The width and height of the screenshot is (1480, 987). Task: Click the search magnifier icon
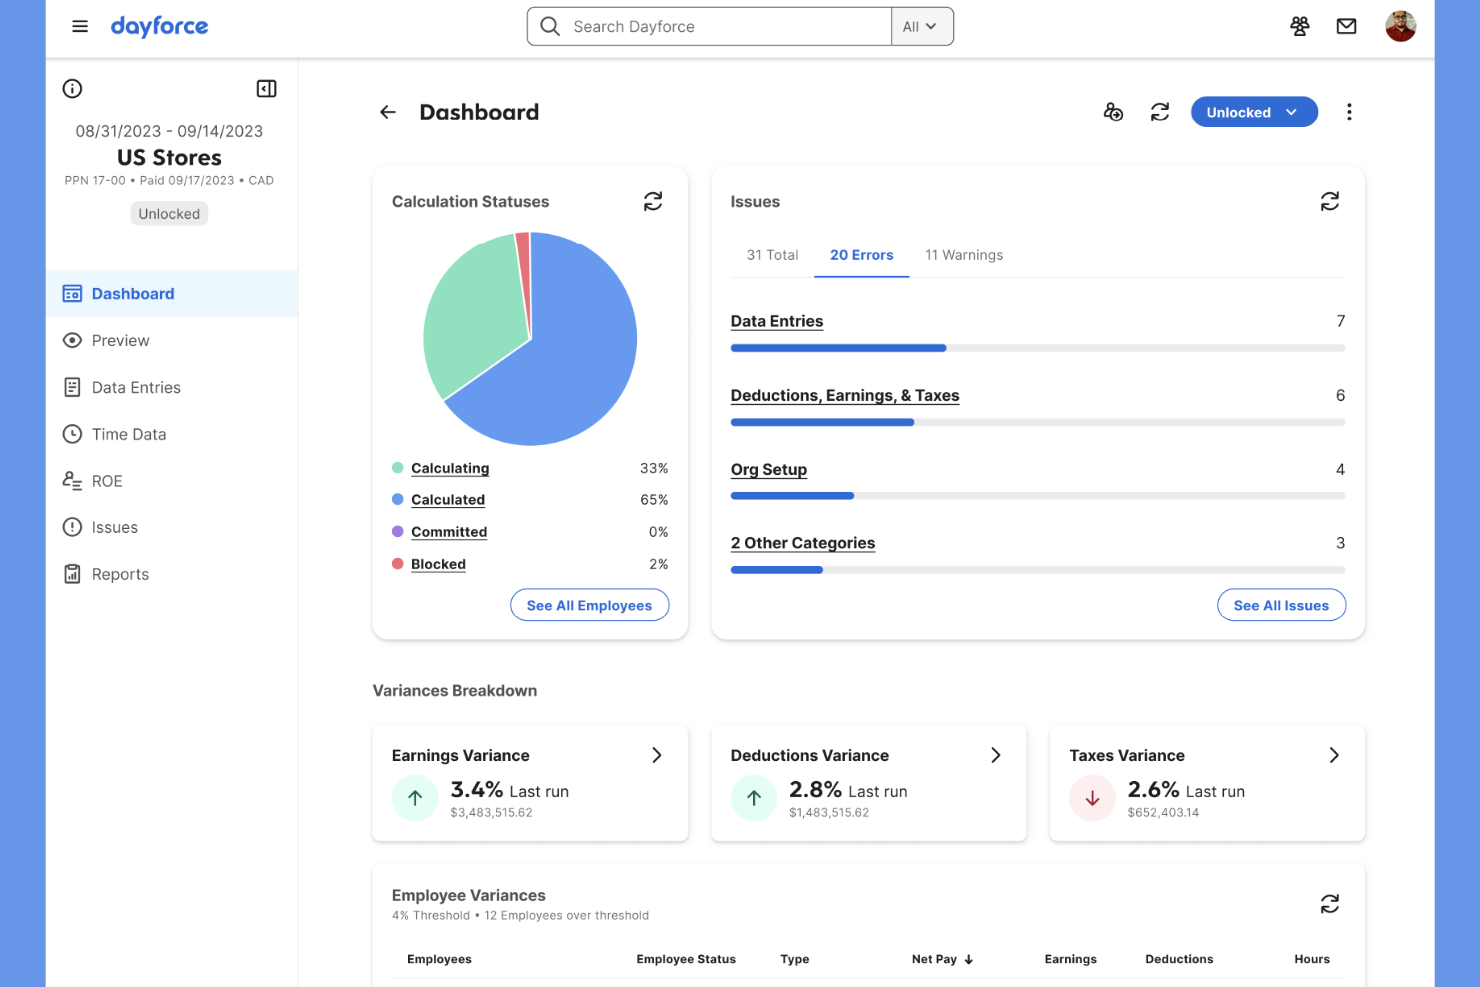pos(550,26)
